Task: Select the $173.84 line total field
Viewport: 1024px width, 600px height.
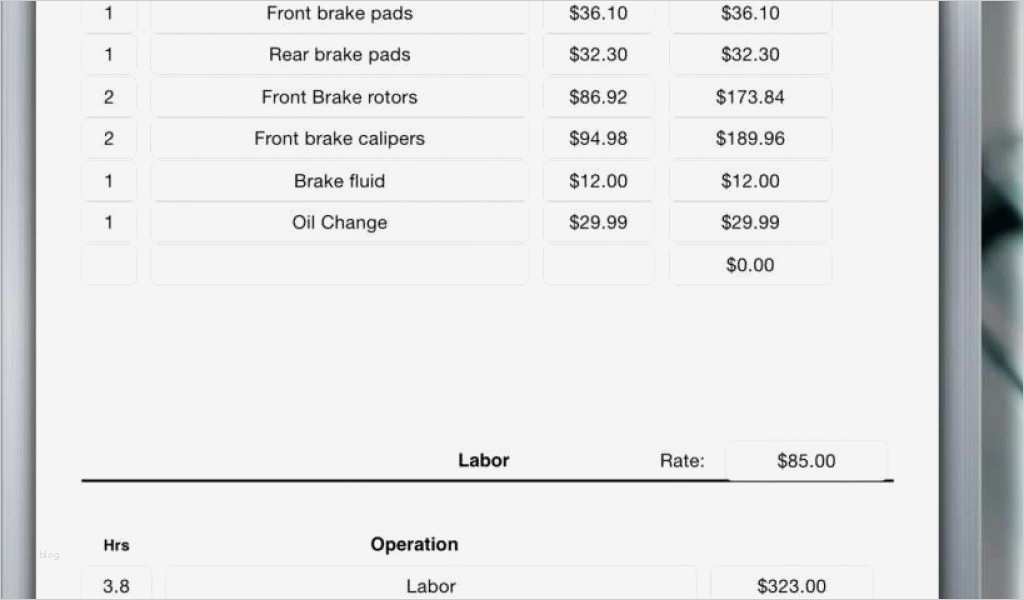Action: point(750,97)
